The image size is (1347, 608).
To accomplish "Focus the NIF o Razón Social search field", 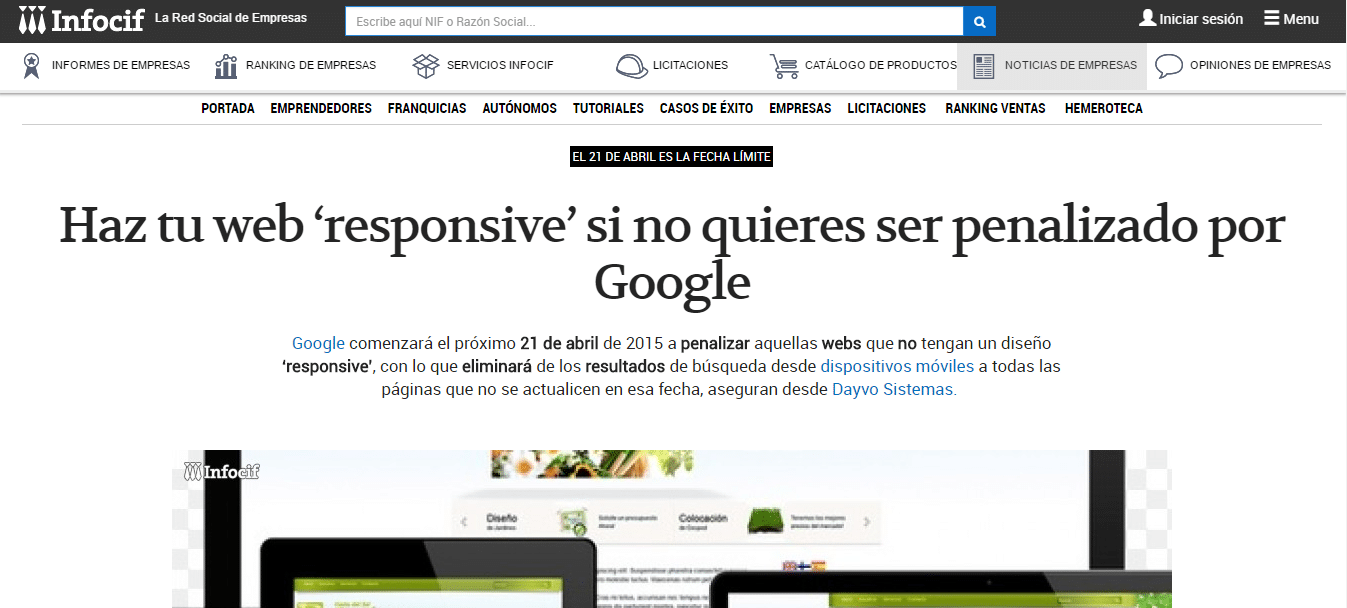I will (654, 21).
